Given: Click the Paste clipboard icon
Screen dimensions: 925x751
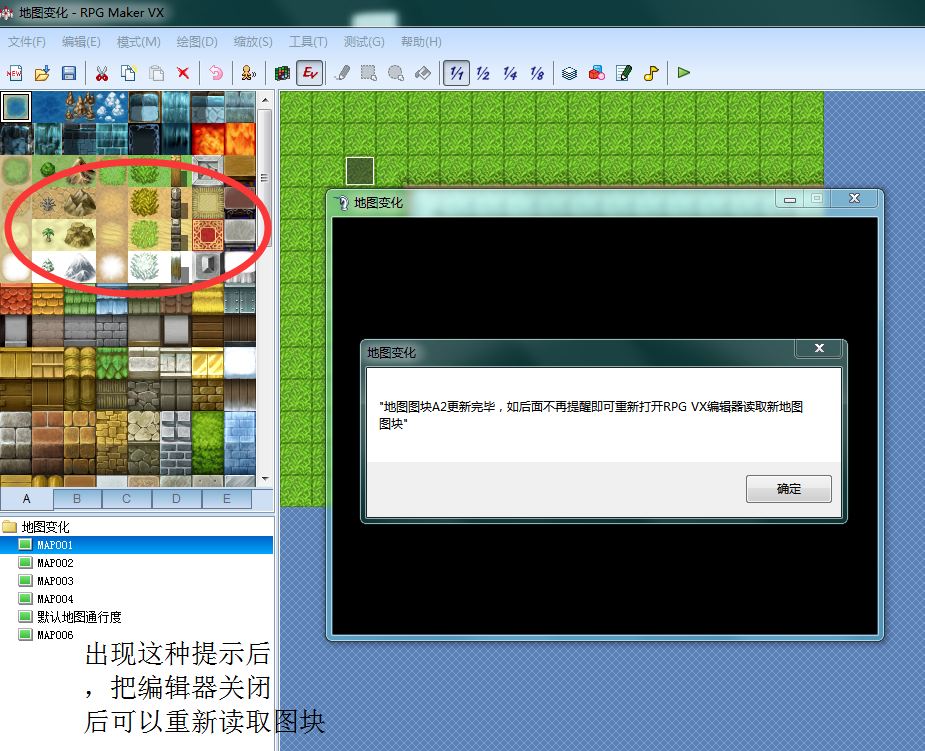Looking at the screenshot, I should coord(156,73).
